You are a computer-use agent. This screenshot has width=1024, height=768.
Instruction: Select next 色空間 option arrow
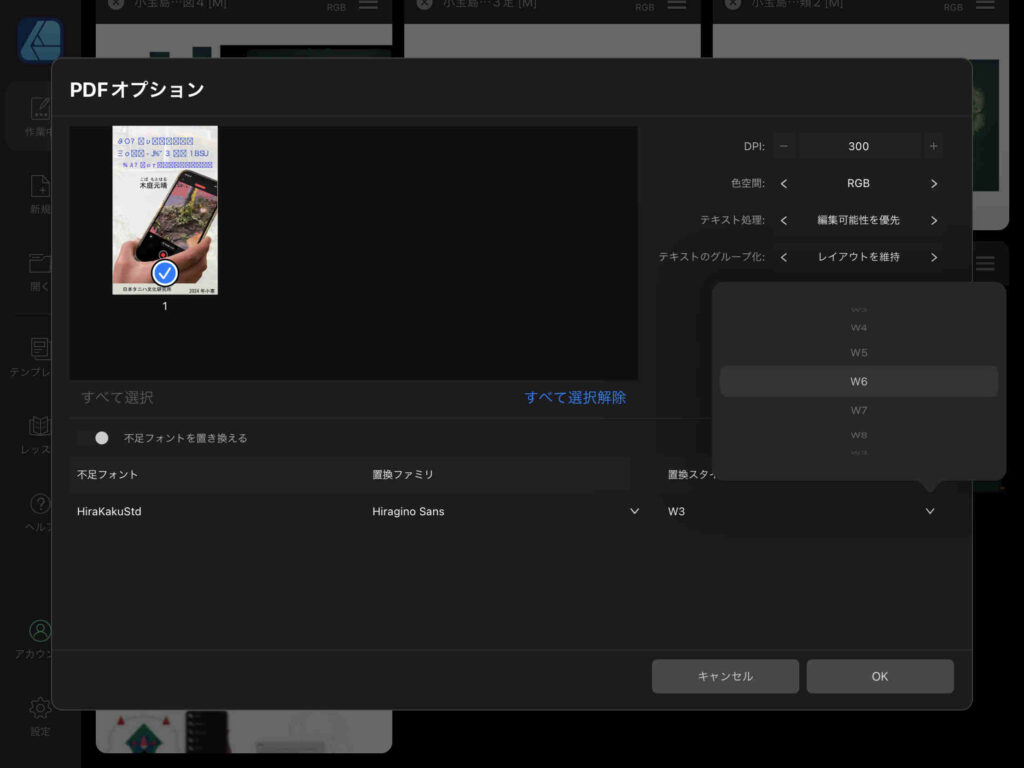click(x=933, y=184)
